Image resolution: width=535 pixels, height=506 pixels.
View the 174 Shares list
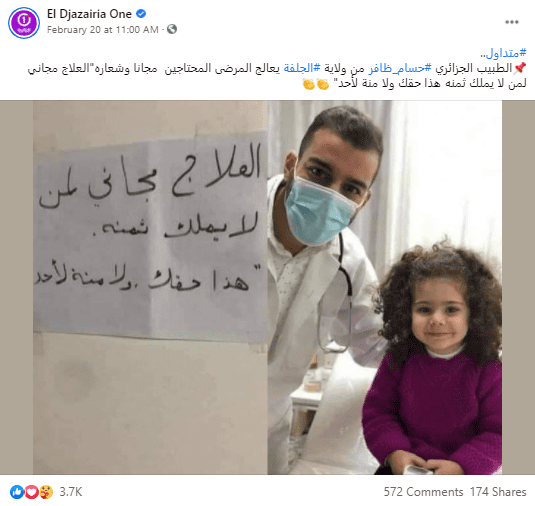pyautogui.click(x=498, y=492)
